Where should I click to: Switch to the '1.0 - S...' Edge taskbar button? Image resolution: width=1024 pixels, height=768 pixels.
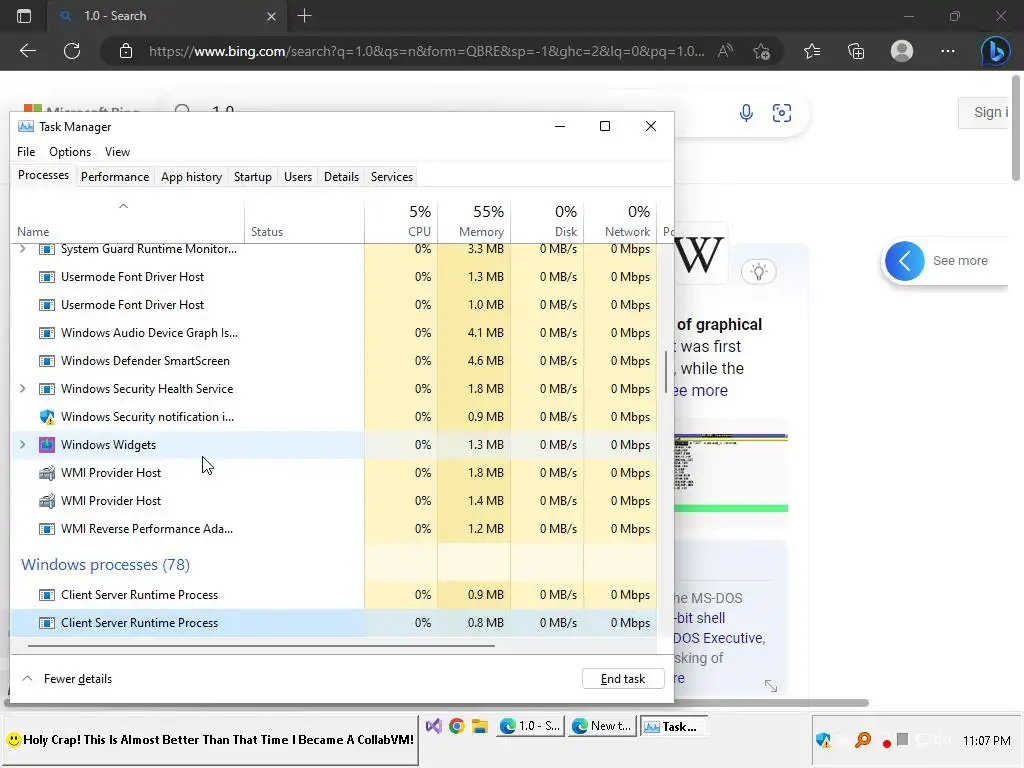530,726
